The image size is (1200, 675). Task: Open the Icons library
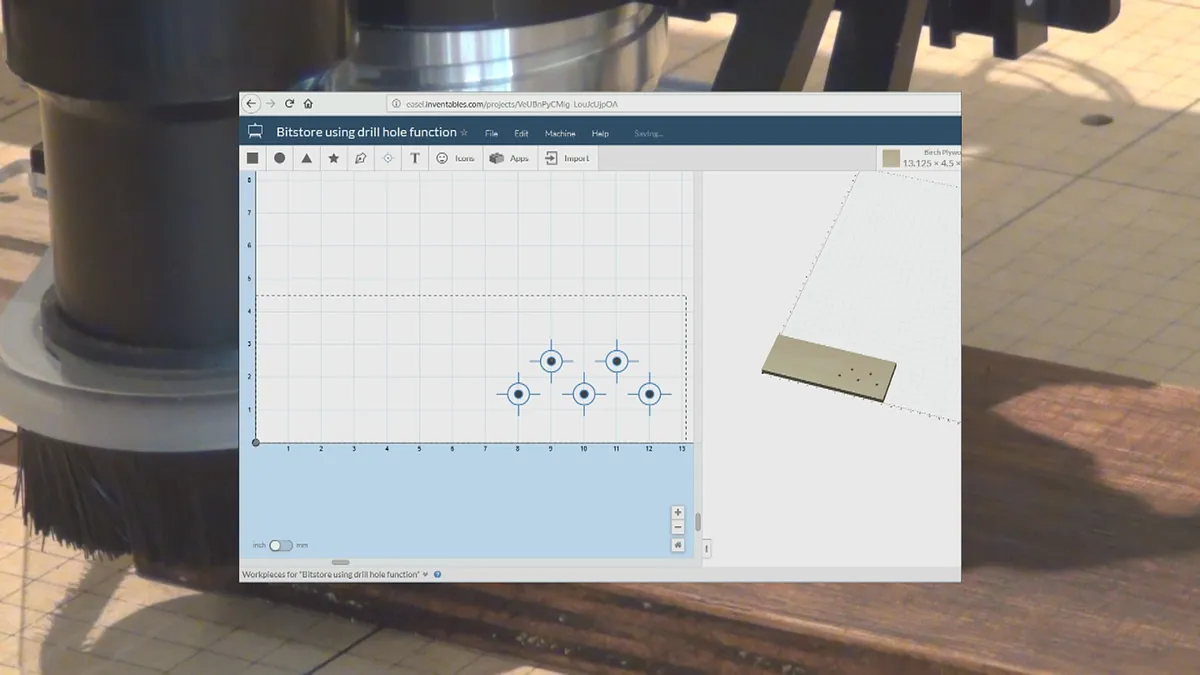tap(455, 158)
